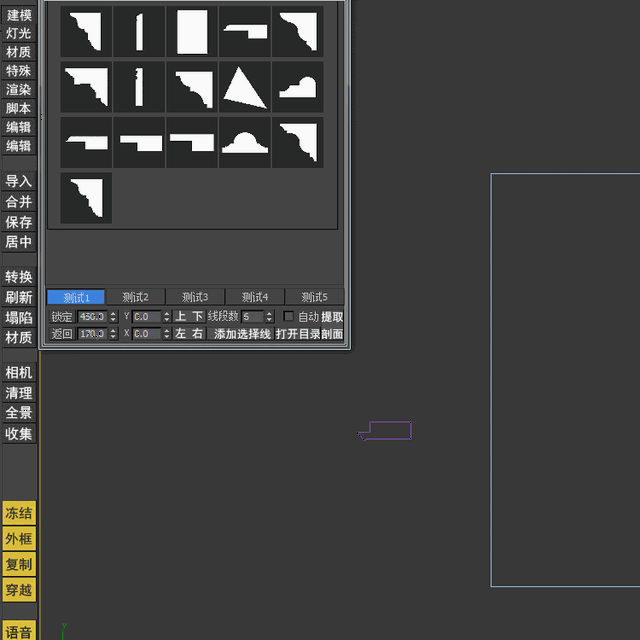
Task: Click the yellow 冻结 button
Action: click(19, 513)
